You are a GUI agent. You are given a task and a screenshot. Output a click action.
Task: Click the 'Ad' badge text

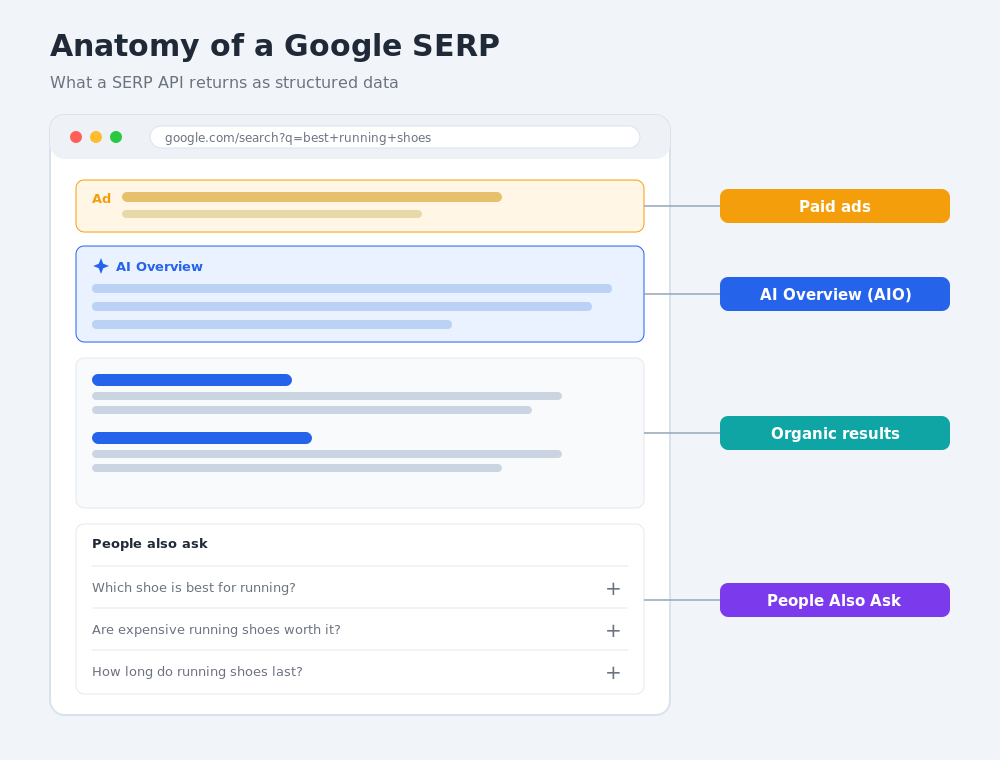(101, 198)
